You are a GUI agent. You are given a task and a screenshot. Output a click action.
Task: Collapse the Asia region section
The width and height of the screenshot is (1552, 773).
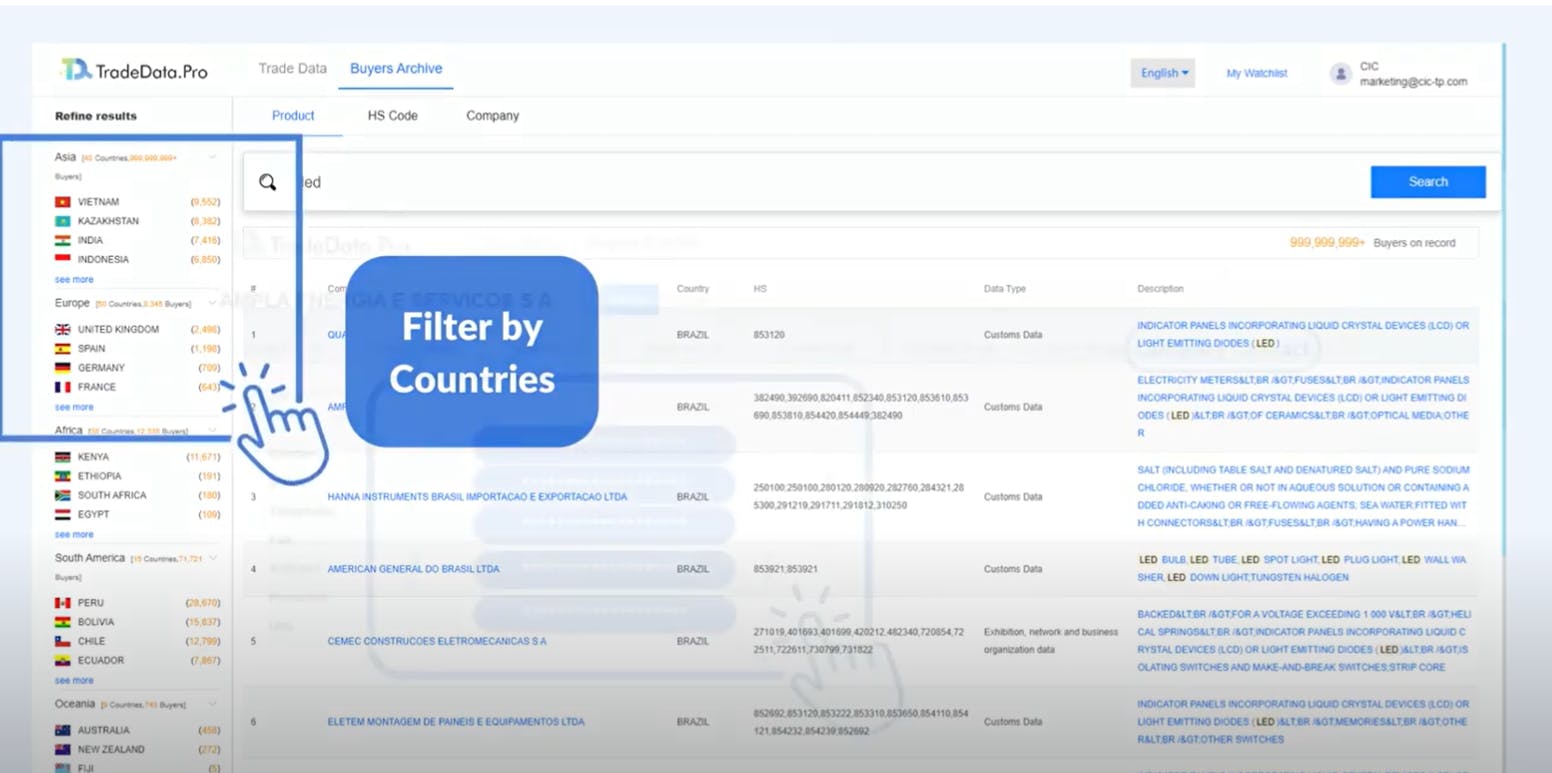coord(212,157)
